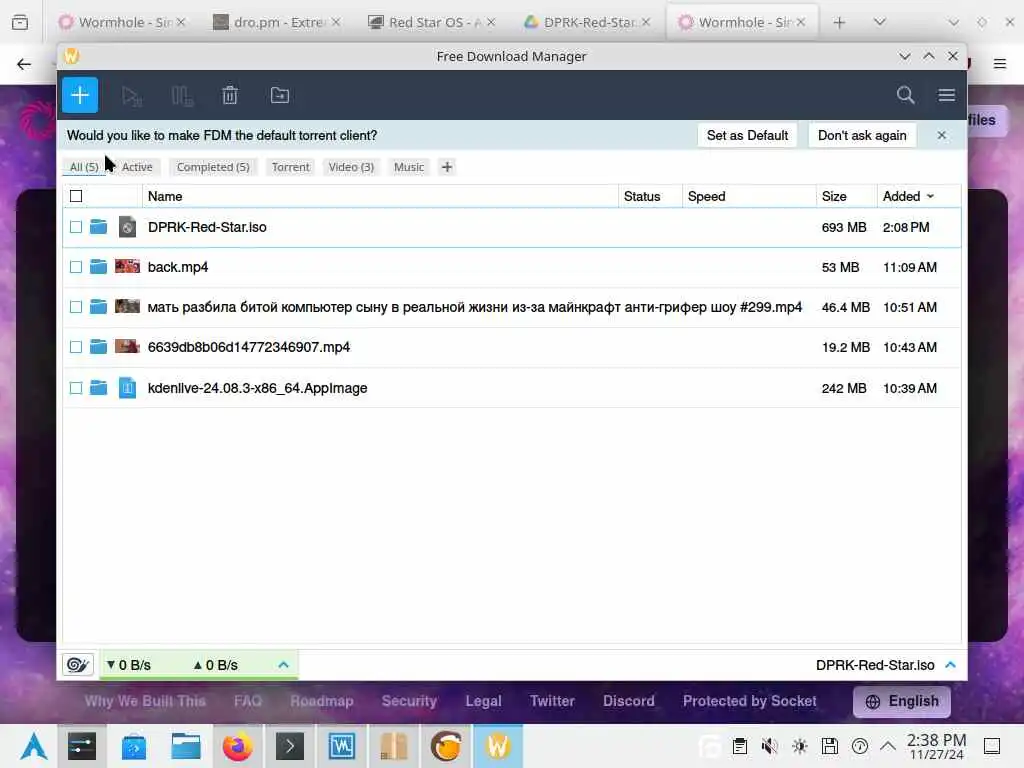Dismiss the default torrent client banner

click(x=942, y=135)
